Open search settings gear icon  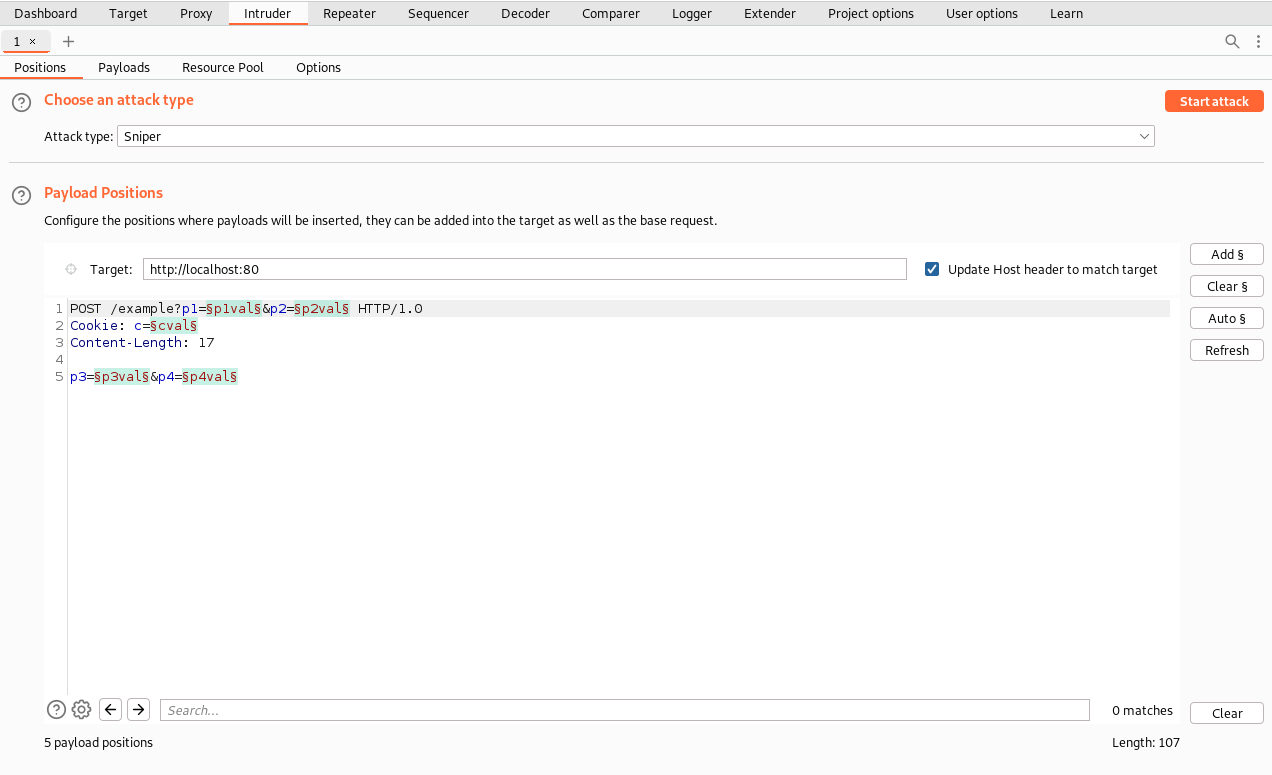[x=82, y=710]
